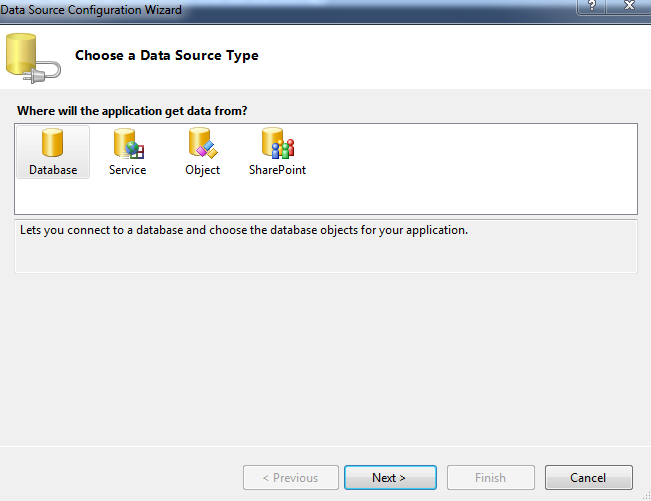651x501 pixels.
Task: Click the SharePoint label text
Action: [x=277, y=170]
